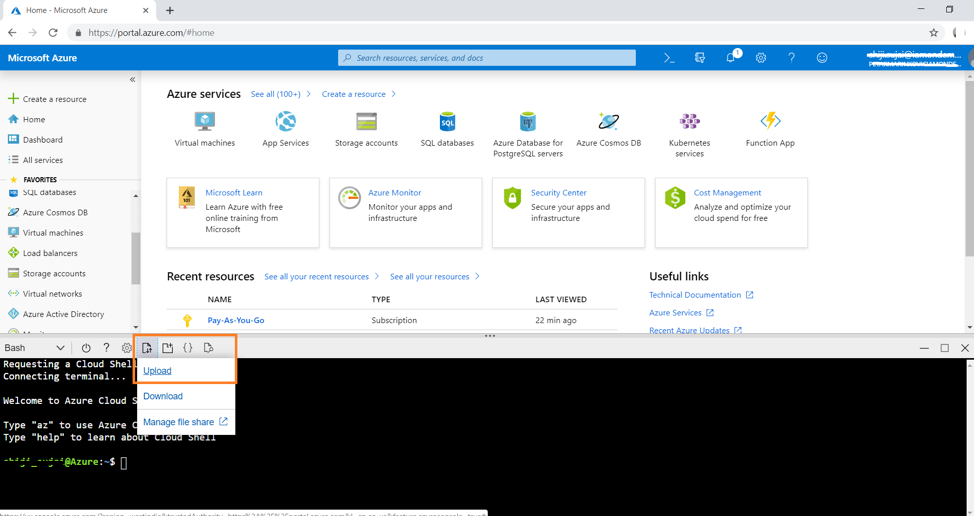
Task: Open Cloud Shell settings gear icon
Action: point(126,348)
